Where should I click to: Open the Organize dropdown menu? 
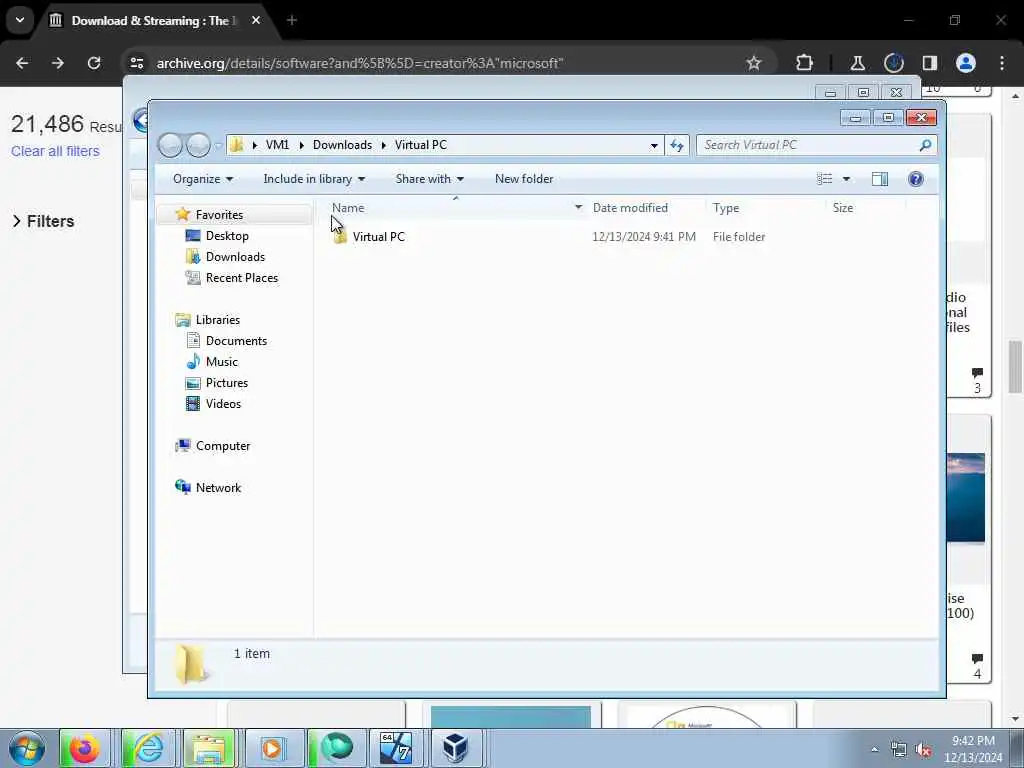tap(202, 179)
